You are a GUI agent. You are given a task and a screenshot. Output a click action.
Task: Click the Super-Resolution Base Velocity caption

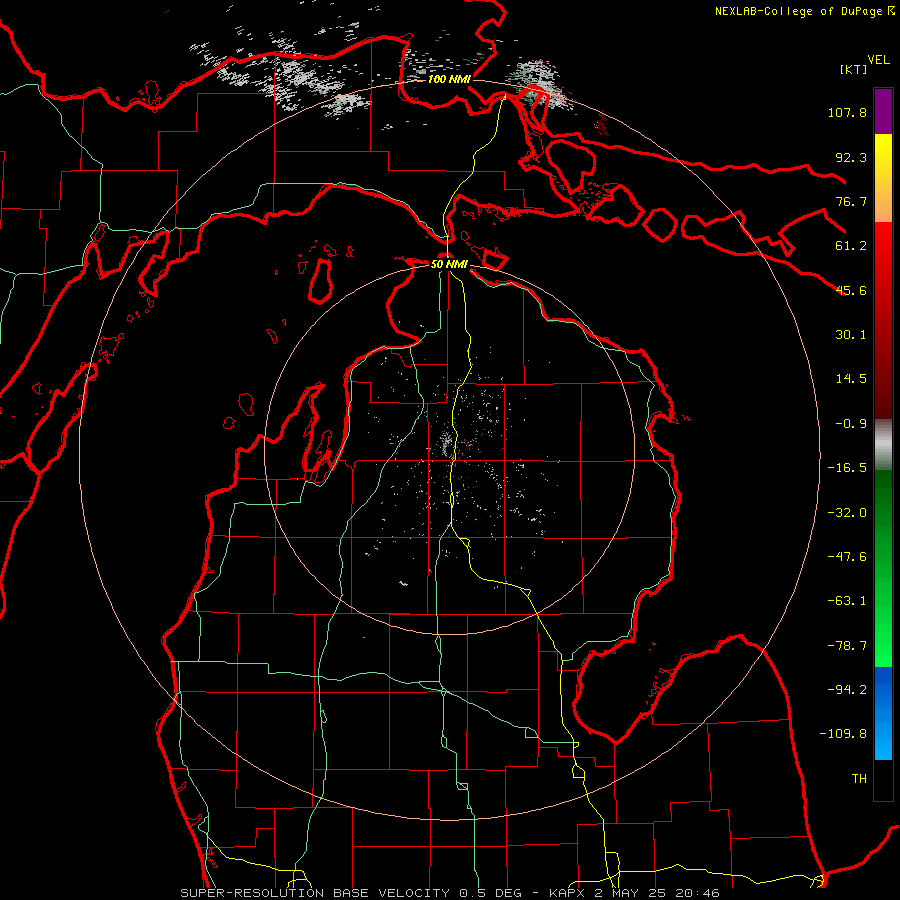click(x=449, y=893)
